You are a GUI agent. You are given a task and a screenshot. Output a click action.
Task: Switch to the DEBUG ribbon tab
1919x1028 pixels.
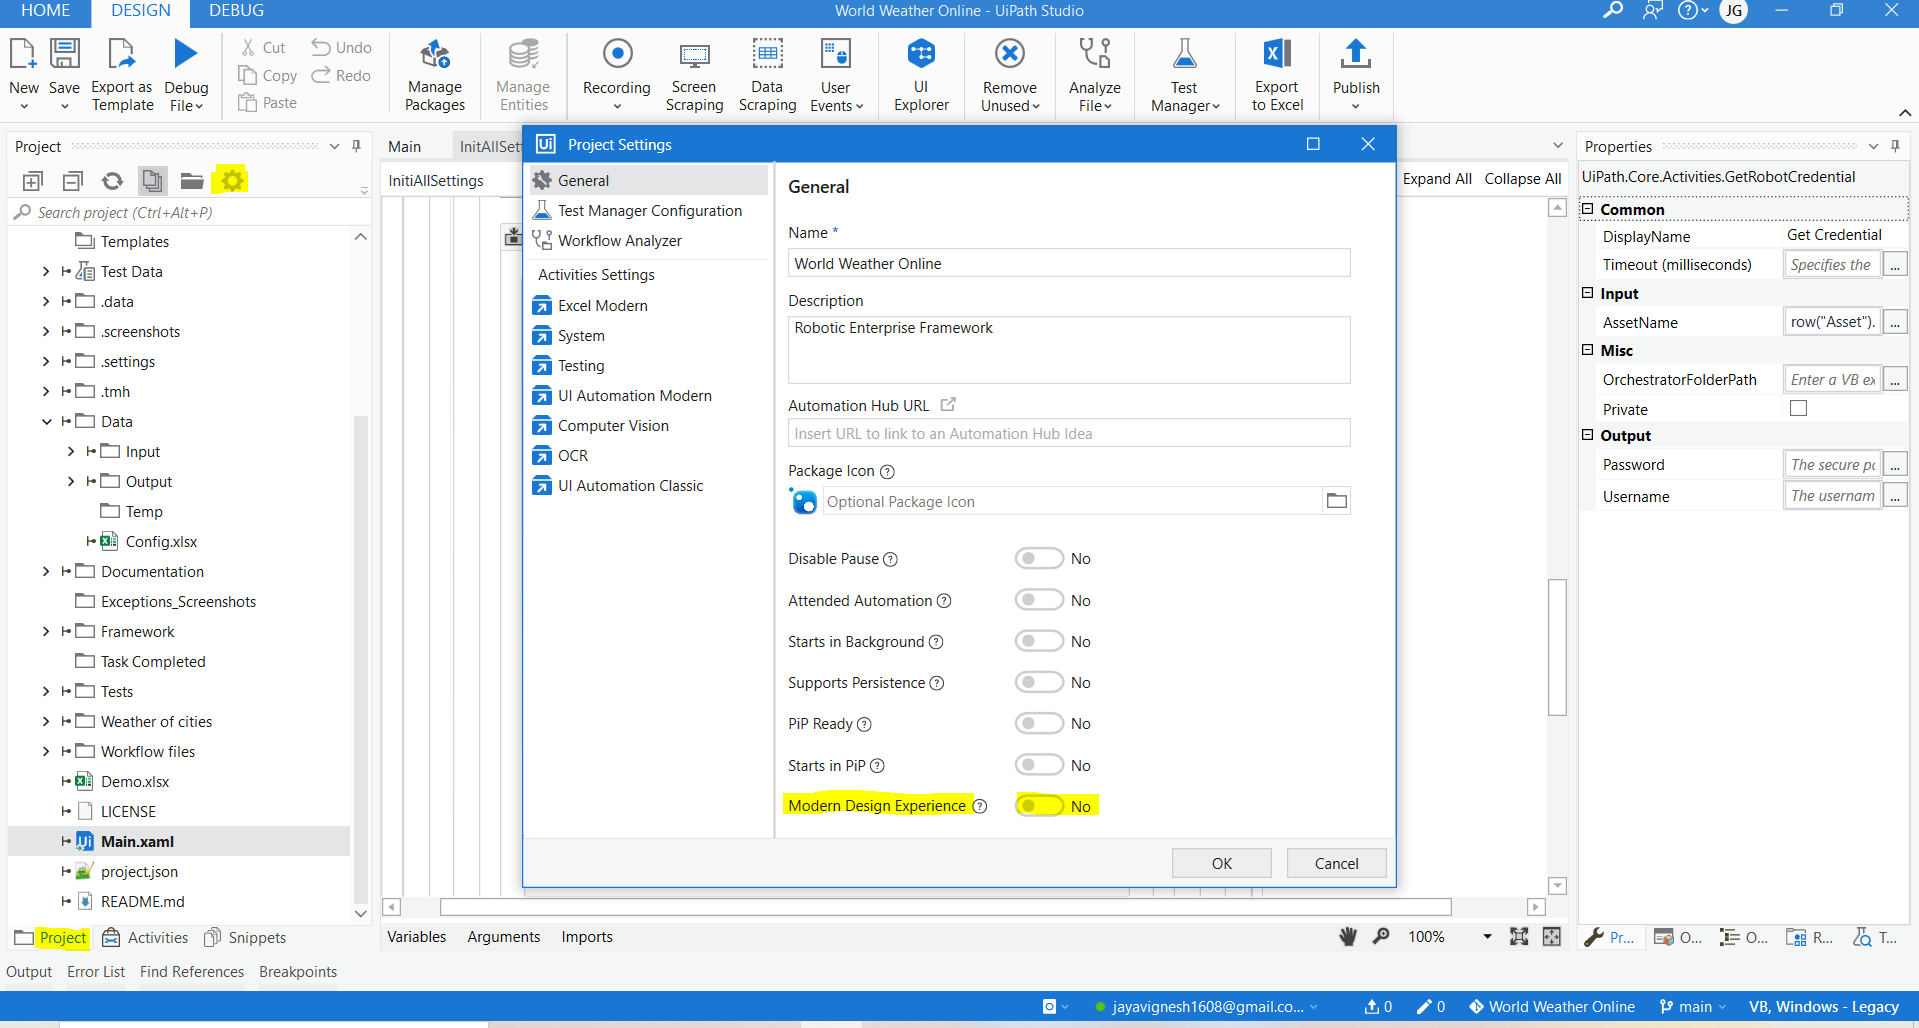237,11
